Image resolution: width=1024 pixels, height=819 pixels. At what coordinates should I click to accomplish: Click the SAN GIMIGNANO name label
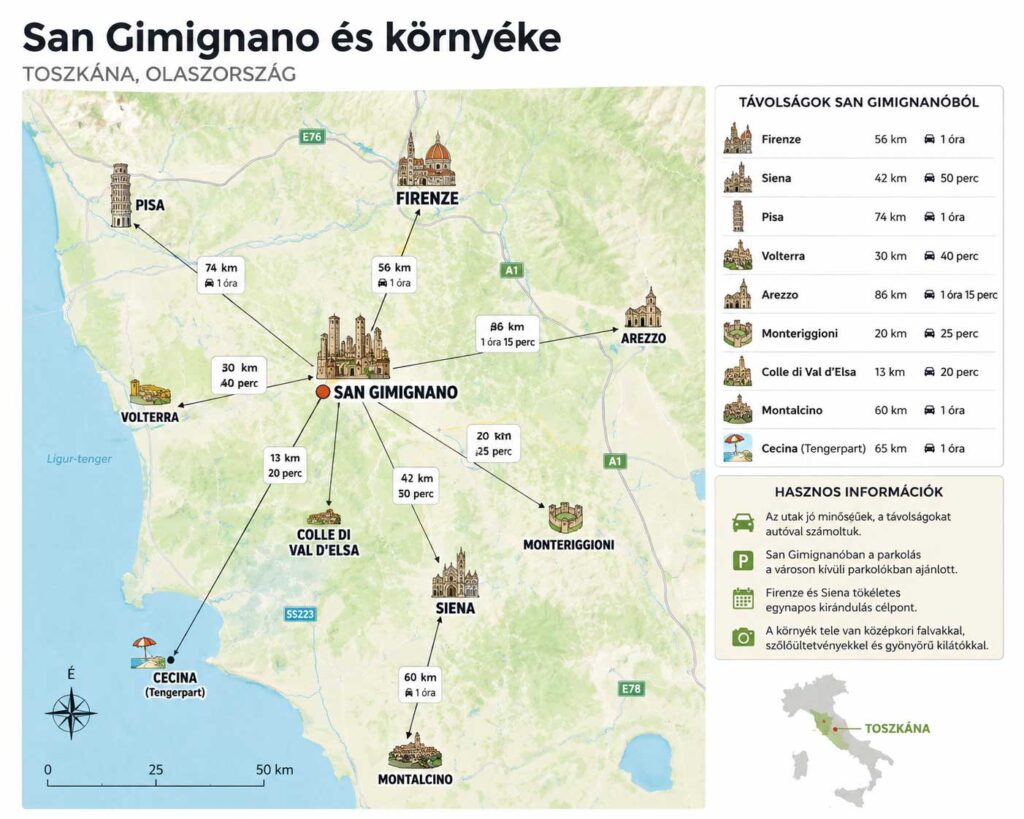coord(396,392)
